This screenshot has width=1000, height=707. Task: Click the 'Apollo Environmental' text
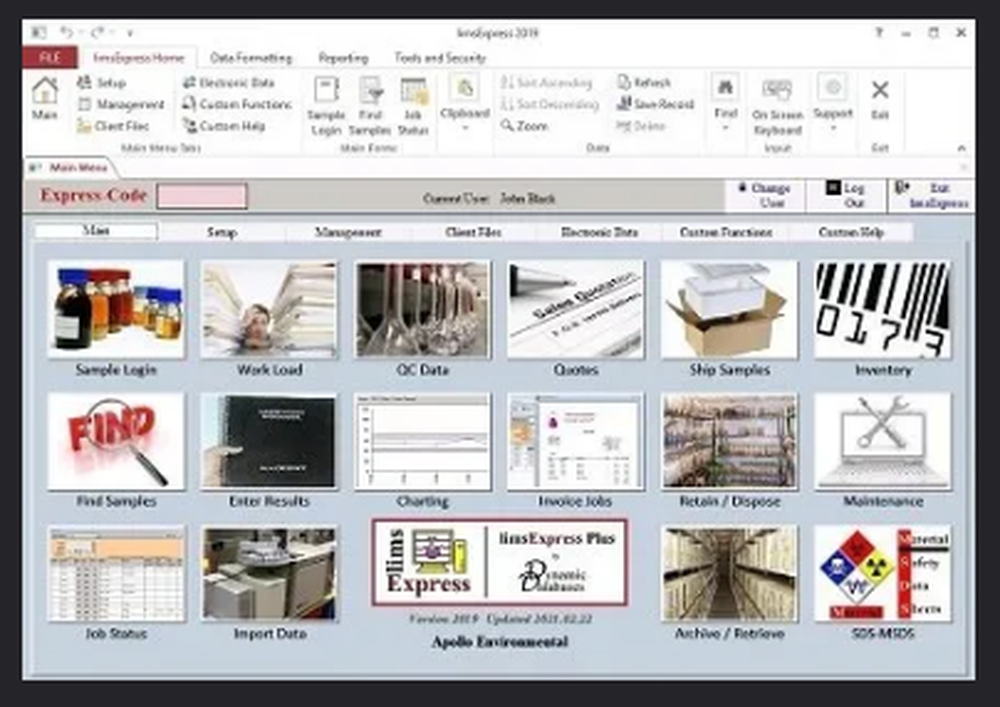click(499, 641)
